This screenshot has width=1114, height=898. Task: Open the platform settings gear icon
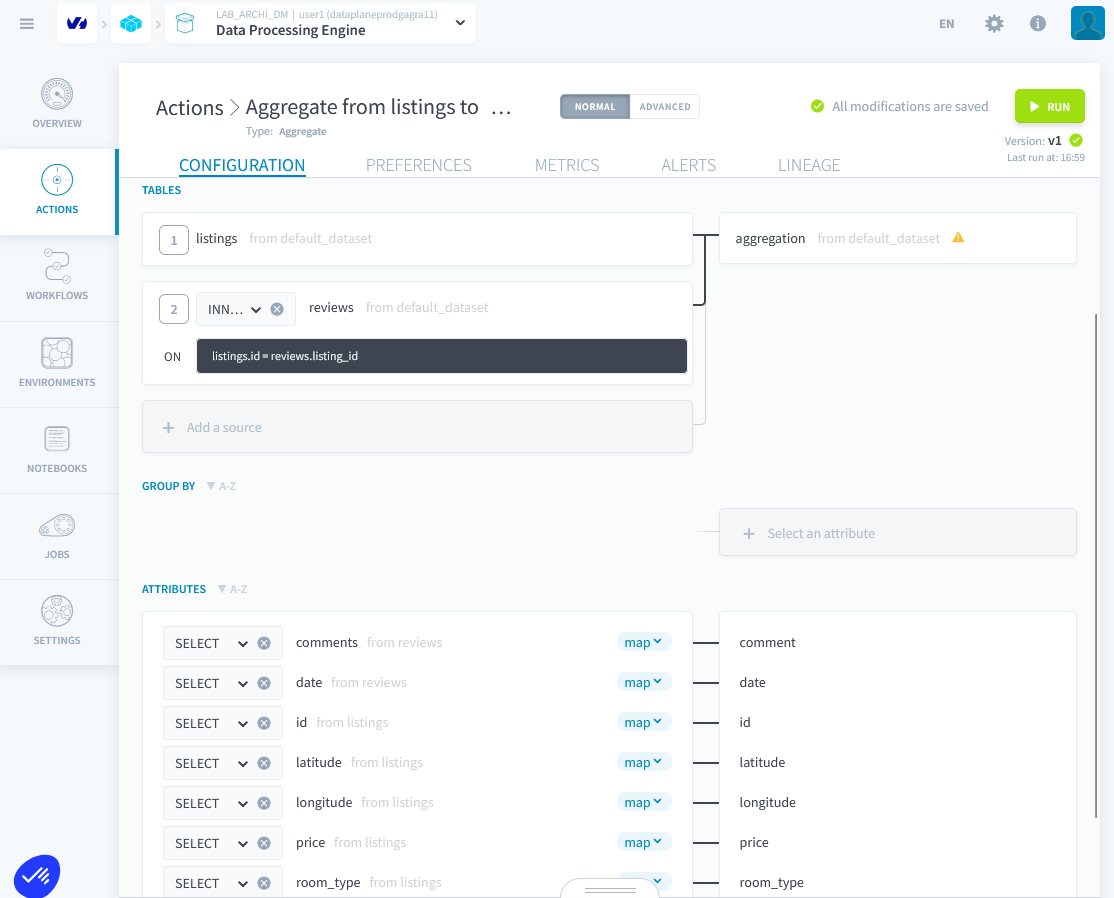point(994,23)
